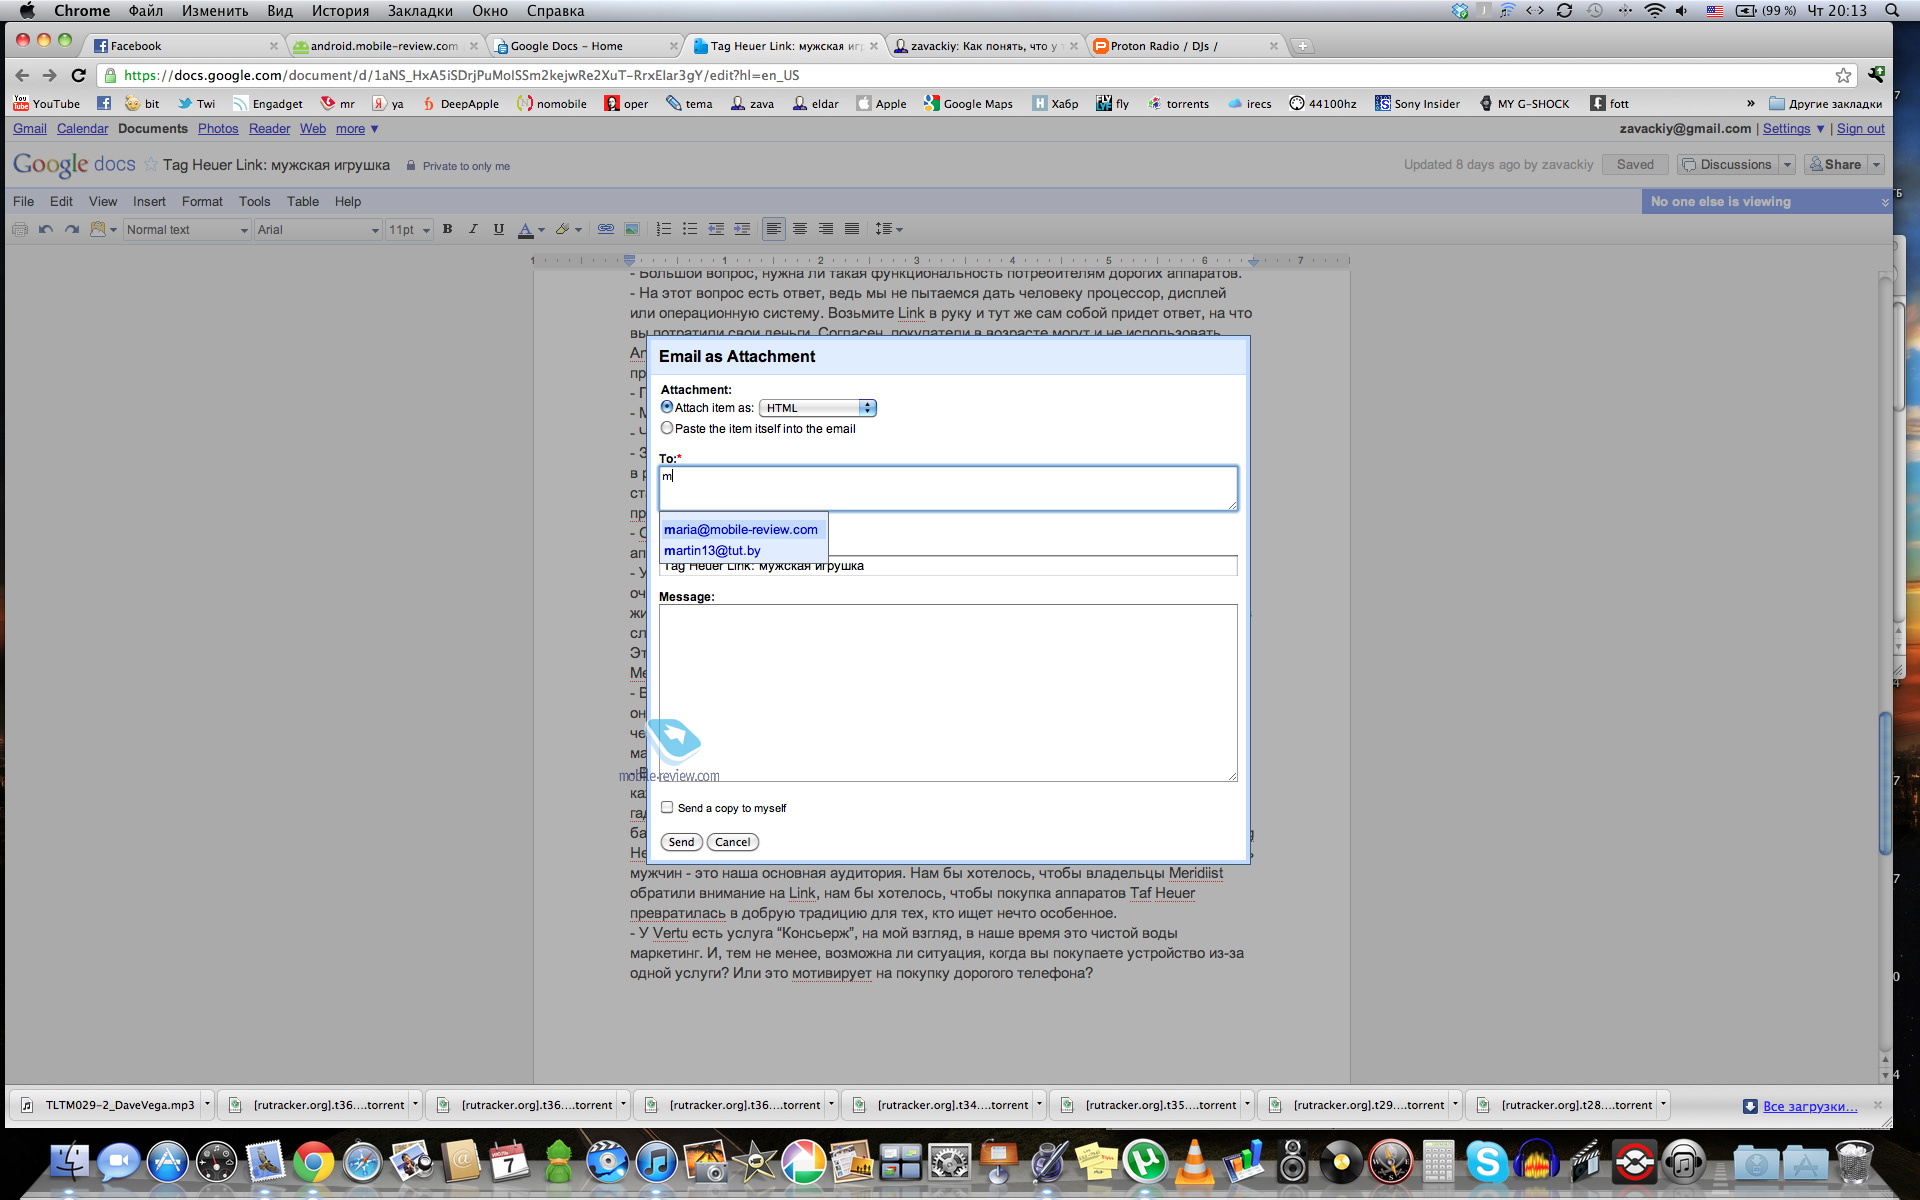
Task: Click the Print icon in Docs toolbar
Action: coord(19,230)
